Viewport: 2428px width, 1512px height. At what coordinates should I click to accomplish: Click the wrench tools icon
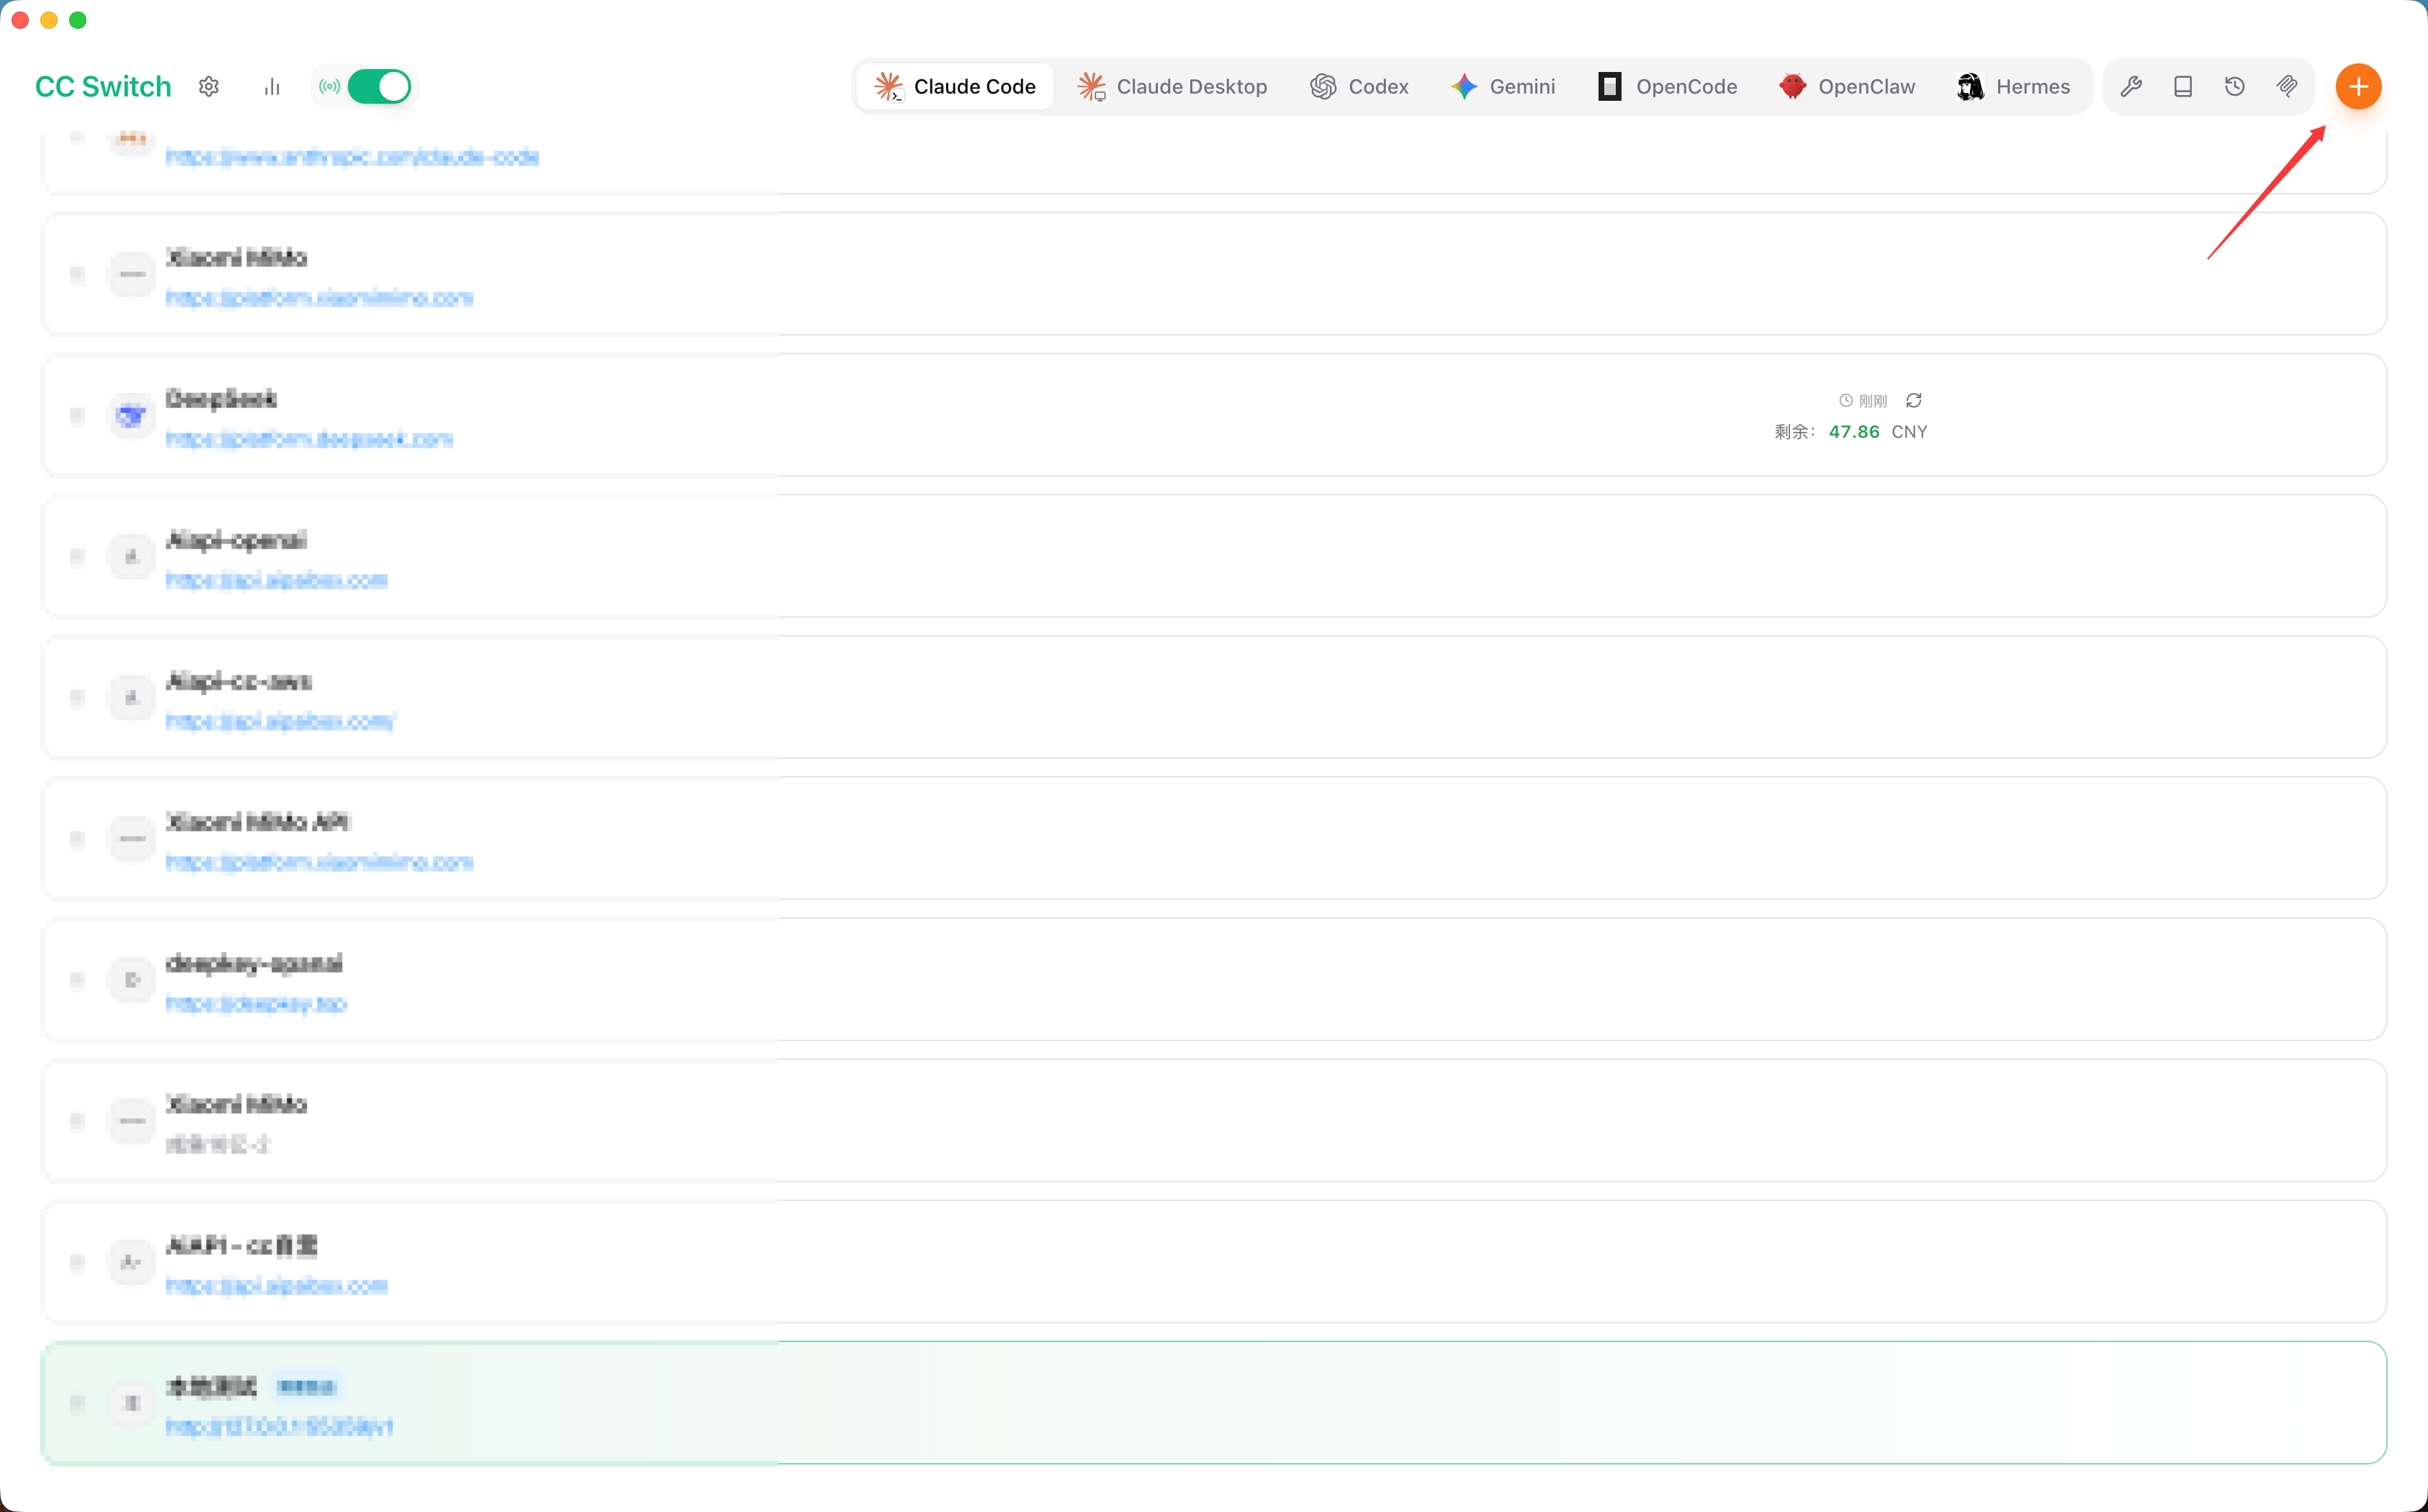[2131, 87]
